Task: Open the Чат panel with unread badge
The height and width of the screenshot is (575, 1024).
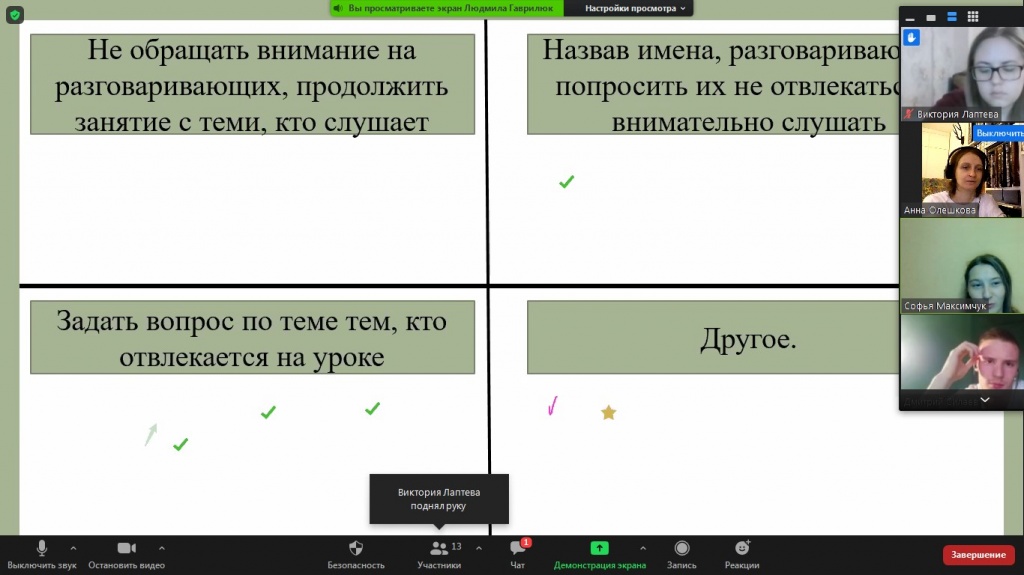Action: pyautogui.click(x=518, y=554)
